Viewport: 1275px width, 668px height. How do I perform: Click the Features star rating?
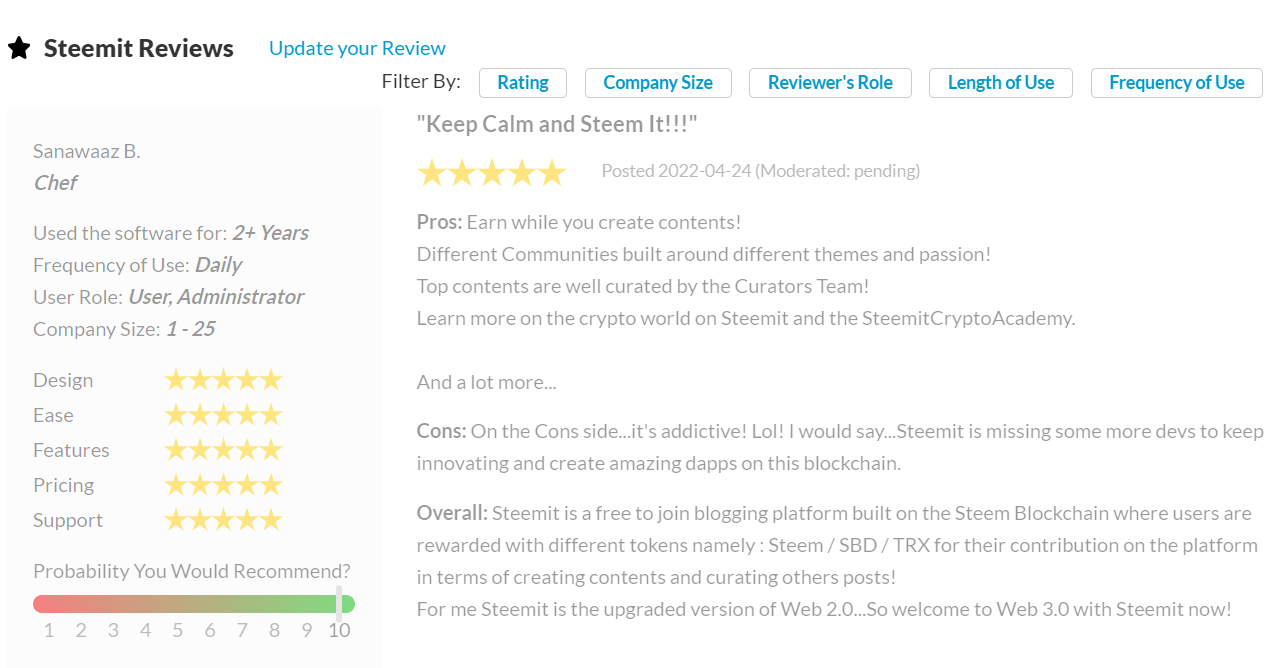tap(223, 450)
